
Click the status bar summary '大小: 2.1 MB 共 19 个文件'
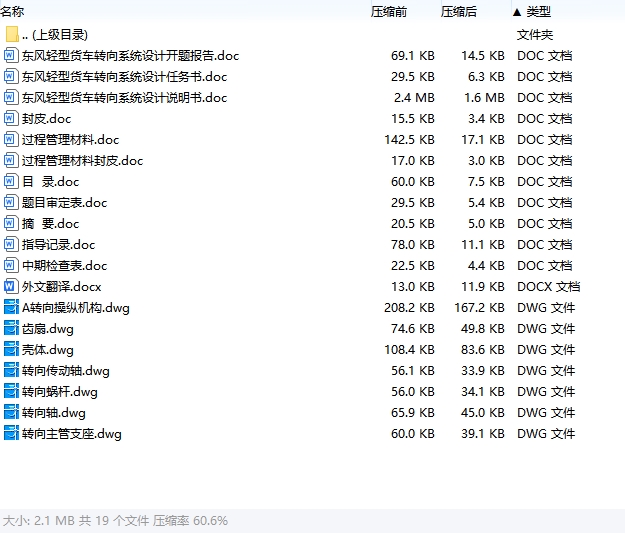click(x=76, y=521)
